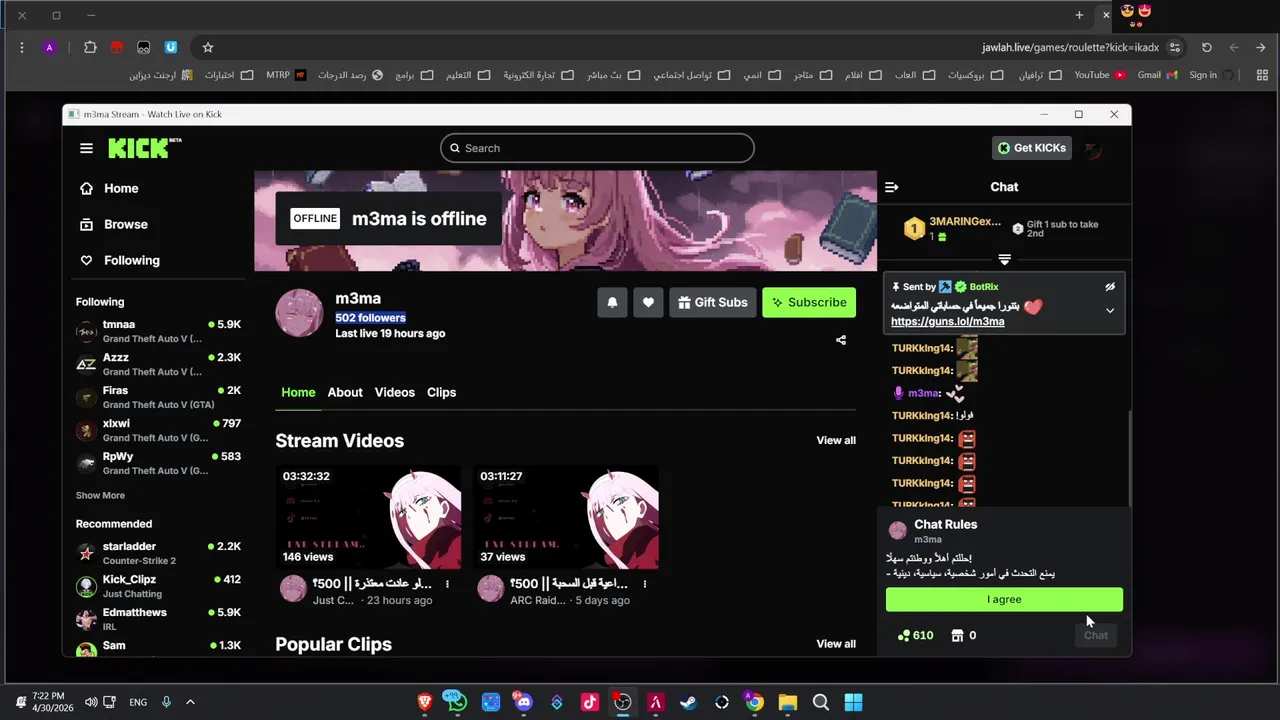The height and width of the screenshot is (720, 1280).
Task: Open the Gmail bookmark
Action: click(1157, 75)
